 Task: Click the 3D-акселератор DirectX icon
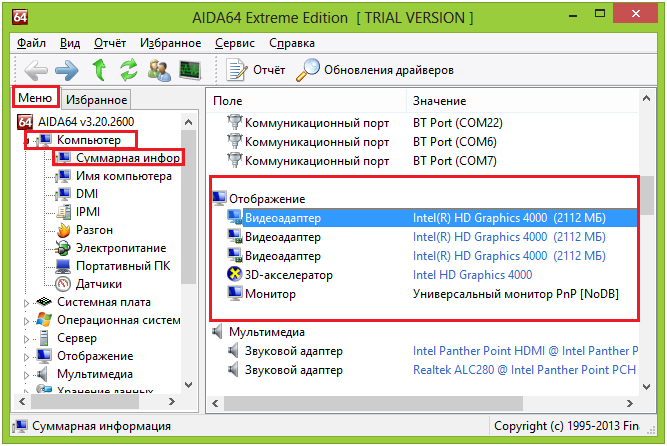[x=234, y=274]
